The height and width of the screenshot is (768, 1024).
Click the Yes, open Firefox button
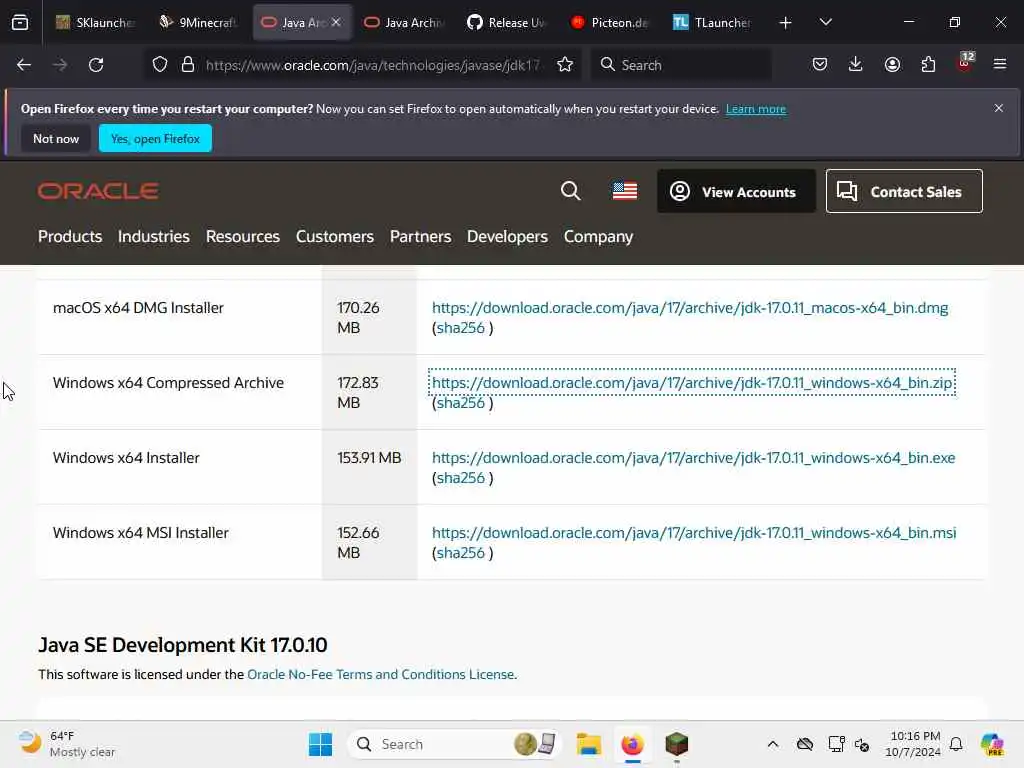point(155,138)
